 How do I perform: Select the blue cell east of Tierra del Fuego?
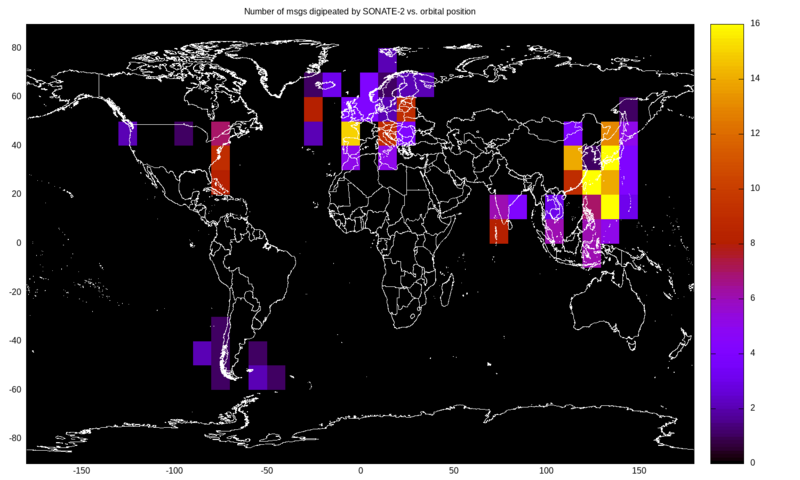tap(267, 377)
